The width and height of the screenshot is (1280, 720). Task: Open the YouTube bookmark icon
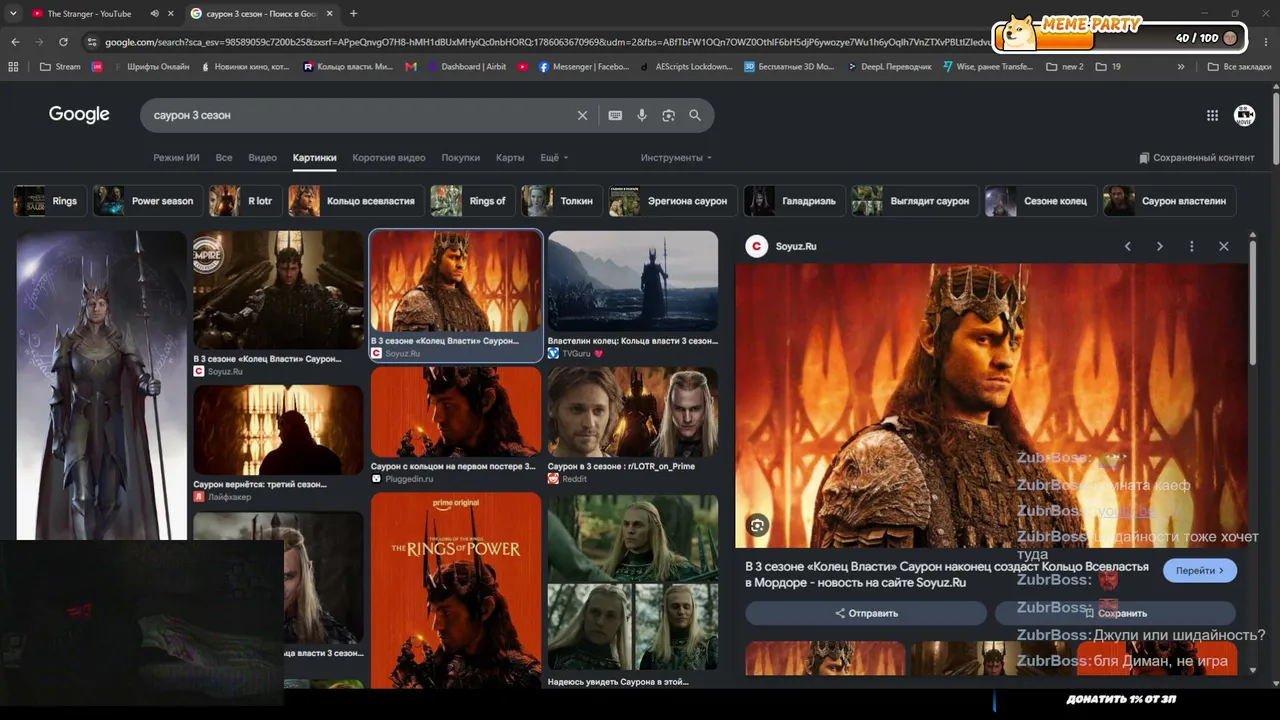522,67
